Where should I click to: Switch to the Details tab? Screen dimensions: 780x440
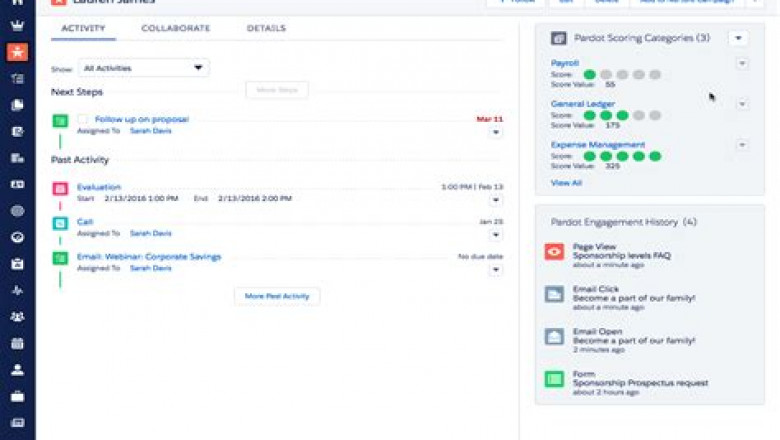(x=266, y=28)
